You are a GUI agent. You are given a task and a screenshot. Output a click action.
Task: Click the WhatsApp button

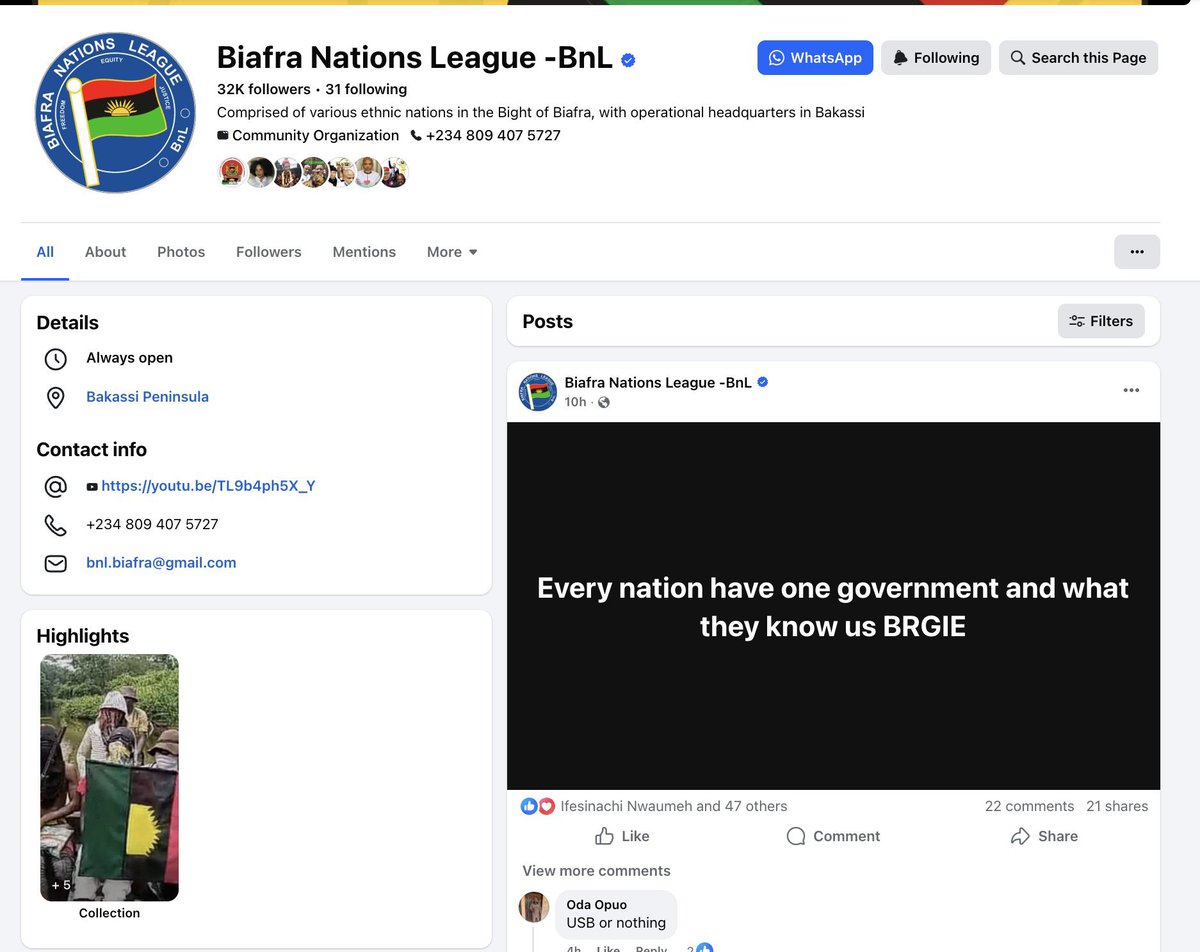815,58
